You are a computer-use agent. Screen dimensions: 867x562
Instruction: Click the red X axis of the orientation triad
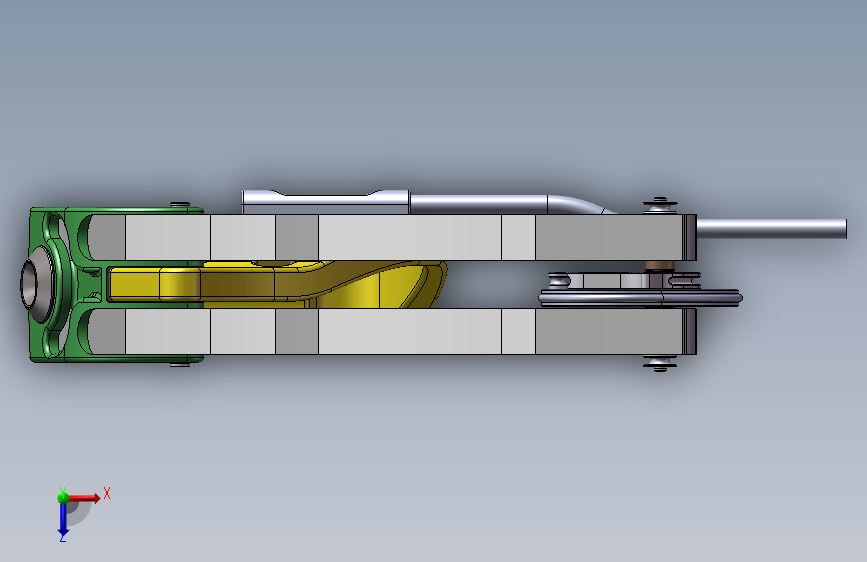pos(84,498)
